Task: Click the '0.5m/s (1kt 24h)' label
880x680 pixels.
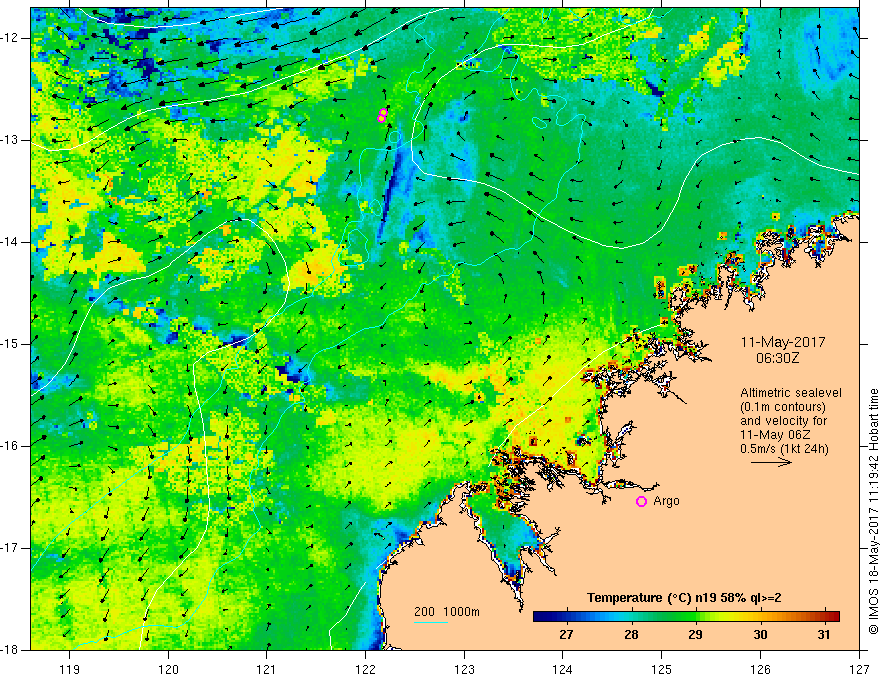Action: click(784, 448)
